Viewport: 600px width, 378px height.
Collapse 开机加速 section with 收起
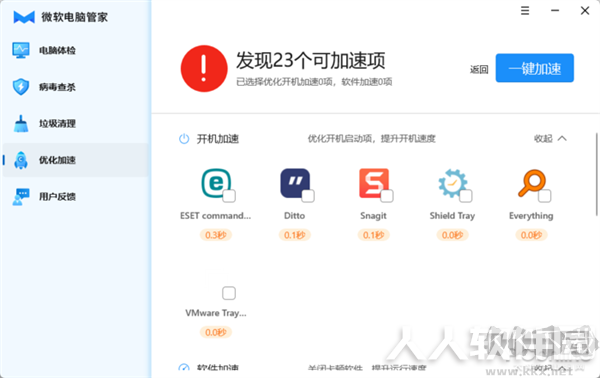(550, 138)
